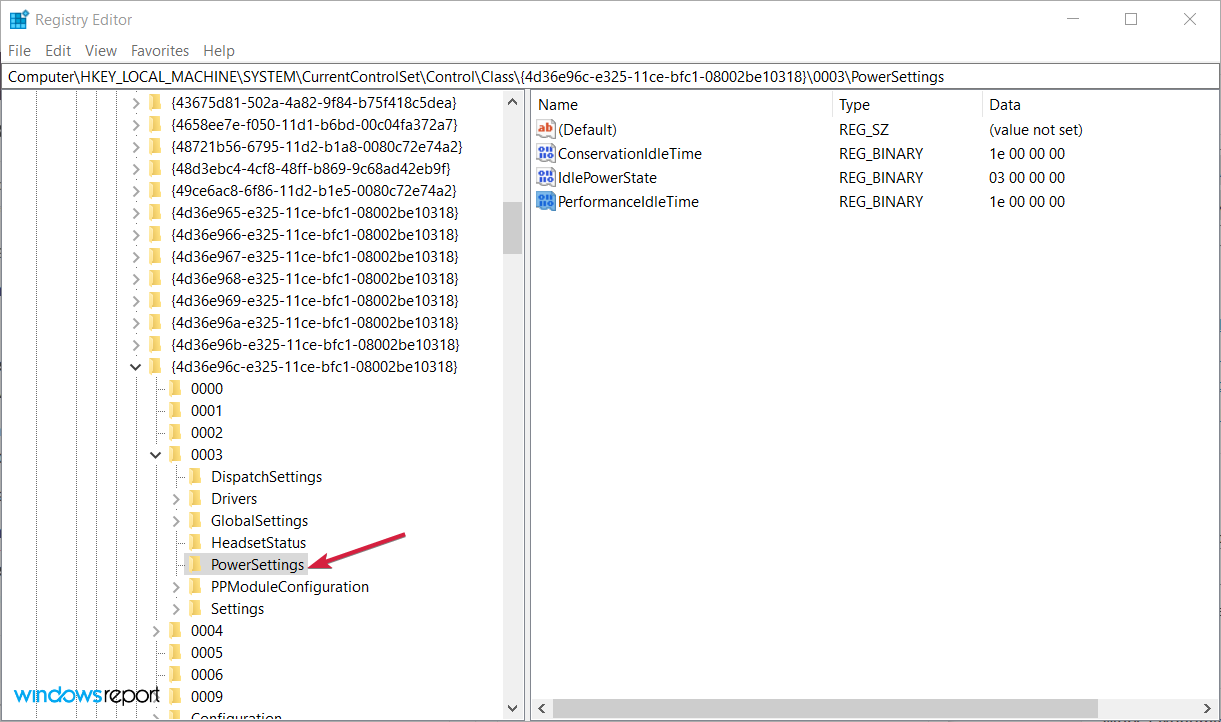Expand the {48721b56-6795-11d2-b1a8-0080c72e74a2} key
Image resolution: width=1221 pixels, height=722 pixels.
point(136,146)
